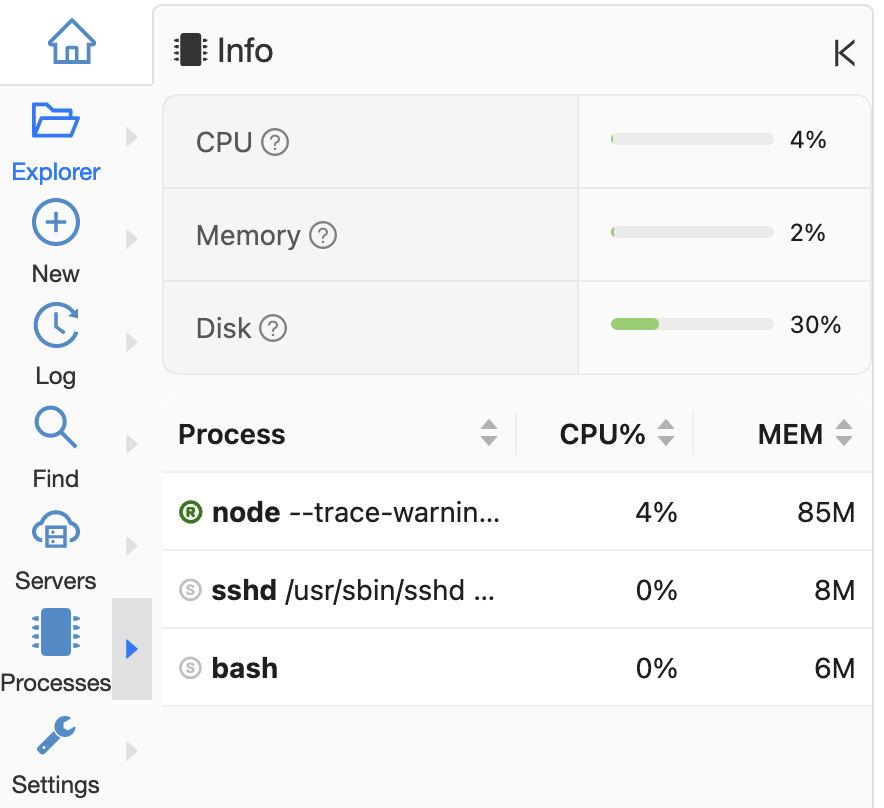
Task: Select the Processes chip icon
Action: coord(56,633)
